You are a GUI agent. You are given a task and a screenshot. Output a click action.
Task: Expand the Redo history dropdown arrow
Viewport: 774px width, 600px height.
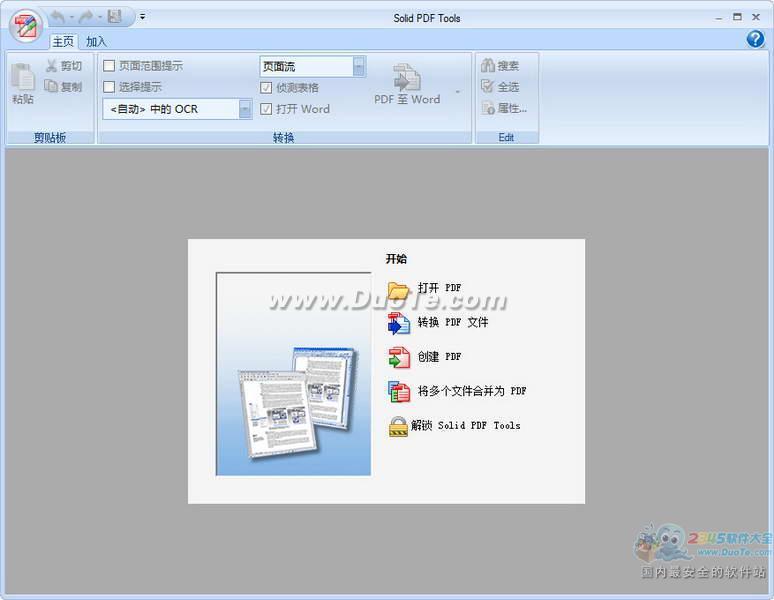tap(100, 17)
